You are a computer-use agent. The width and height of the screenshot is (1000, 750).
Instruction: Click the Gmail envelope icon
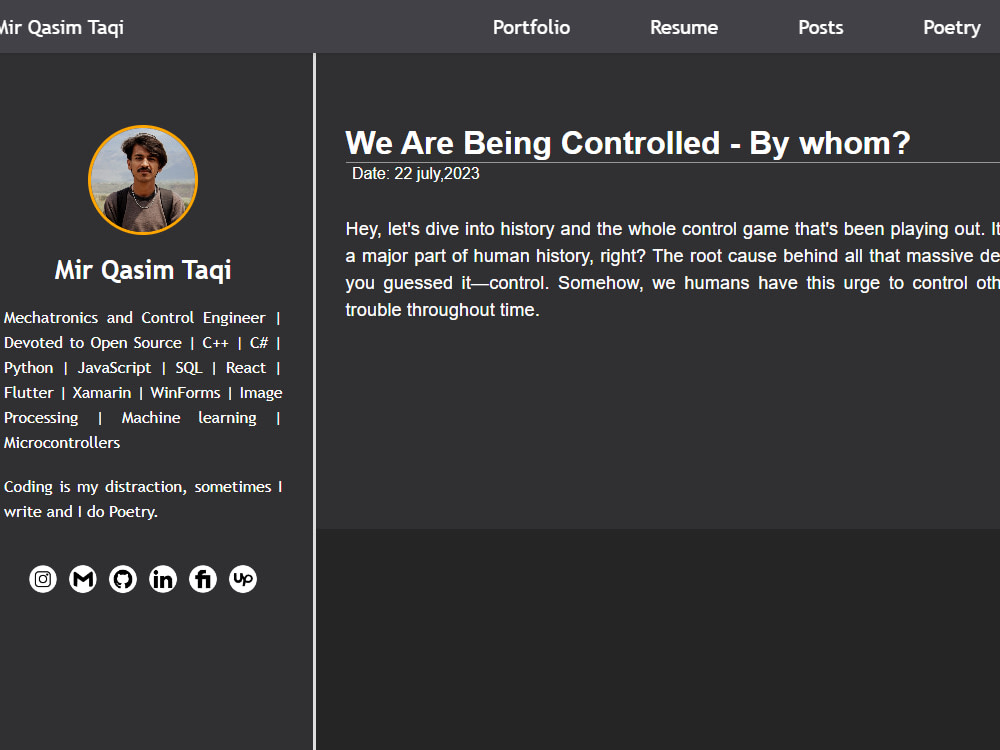click(83, 579)
